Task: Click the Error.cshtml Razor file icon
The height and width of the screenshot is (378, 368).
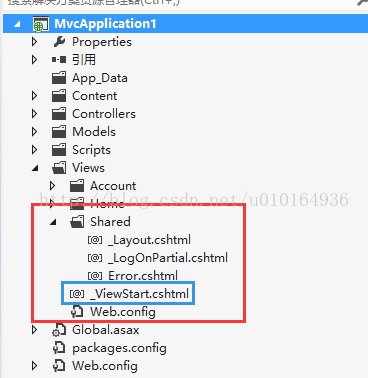Action: [95, 276]
